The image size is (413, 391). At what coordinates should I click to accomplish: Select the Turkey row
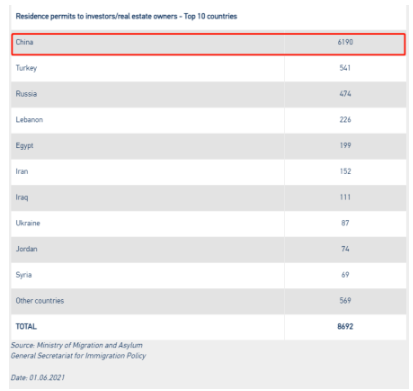click(x=209, y=68)
